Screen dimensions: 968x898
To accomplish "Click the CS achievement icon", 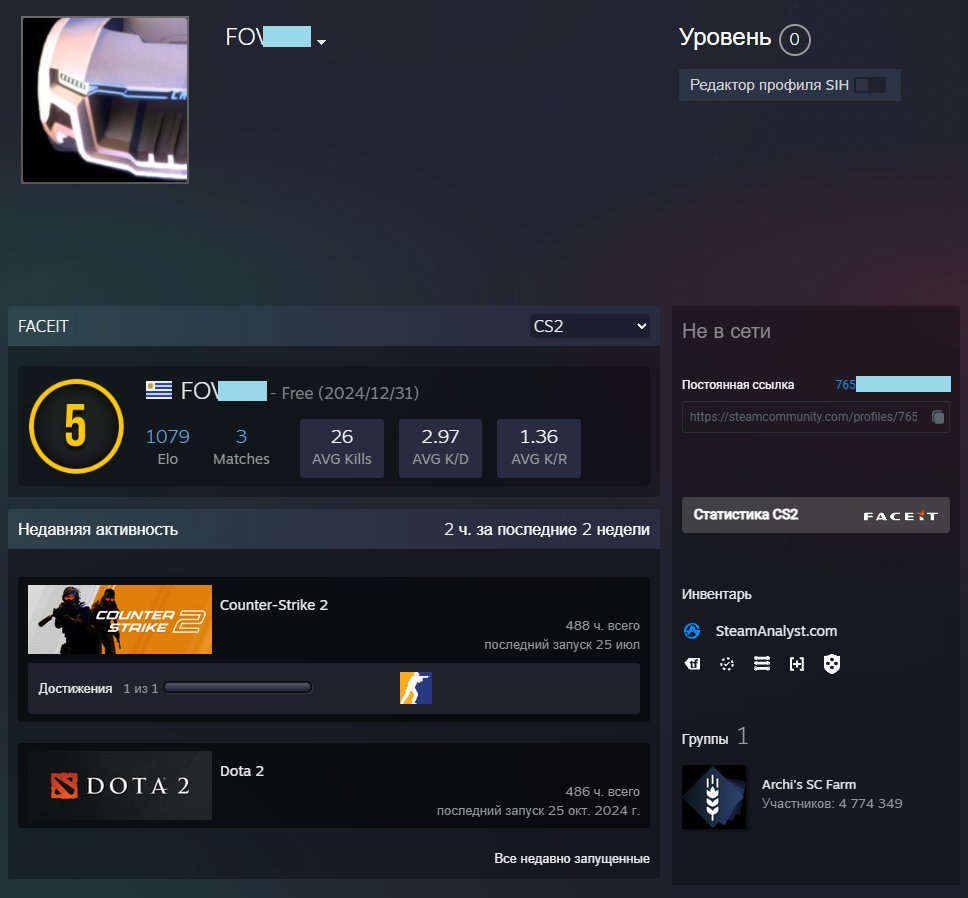I will point(415,688).
